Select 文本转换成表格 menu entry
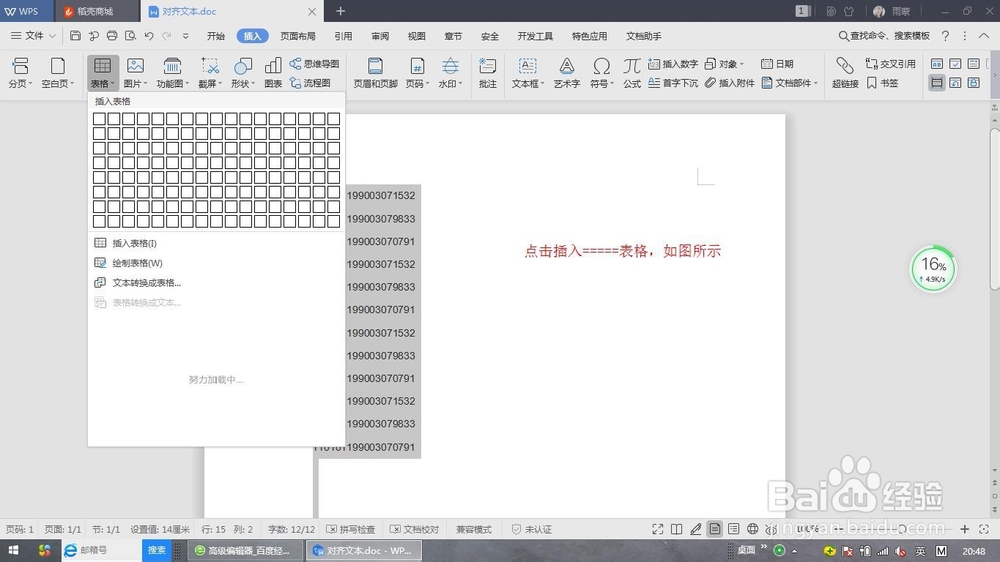This screenshot has width=1000, height=562. [x=216, y=283]
